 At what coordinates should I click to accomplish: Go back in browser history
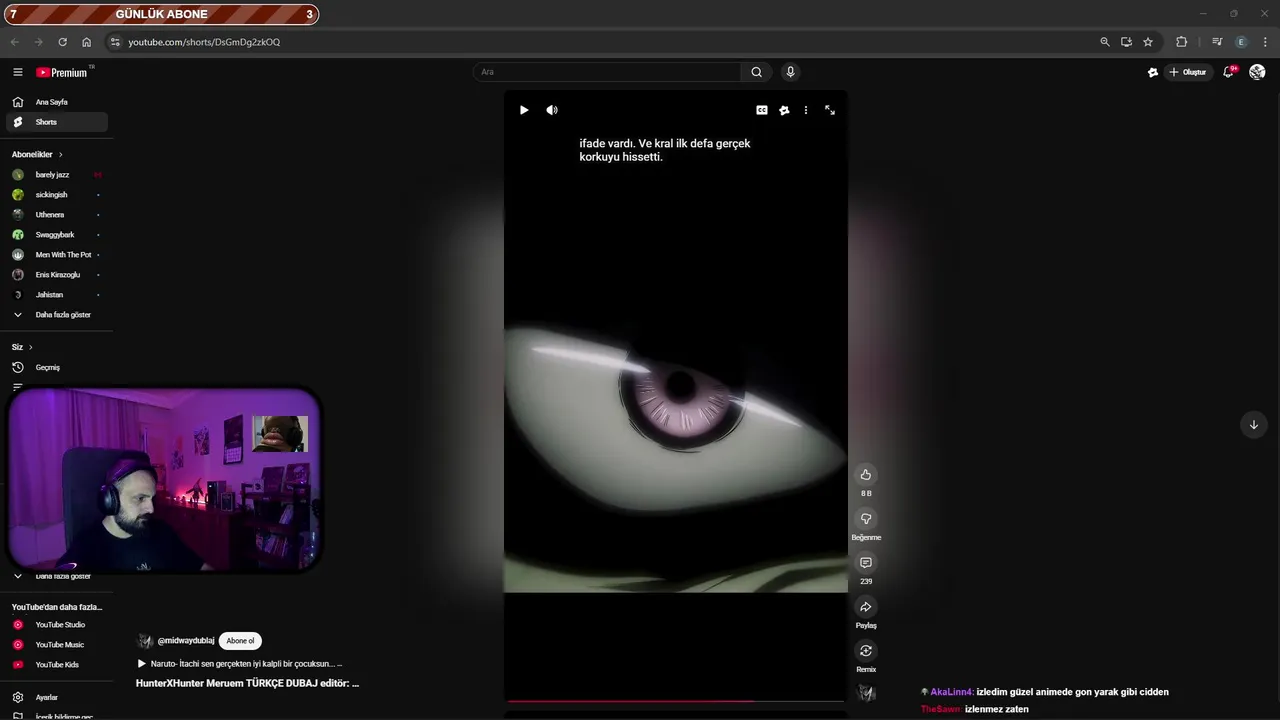point(14,42)
